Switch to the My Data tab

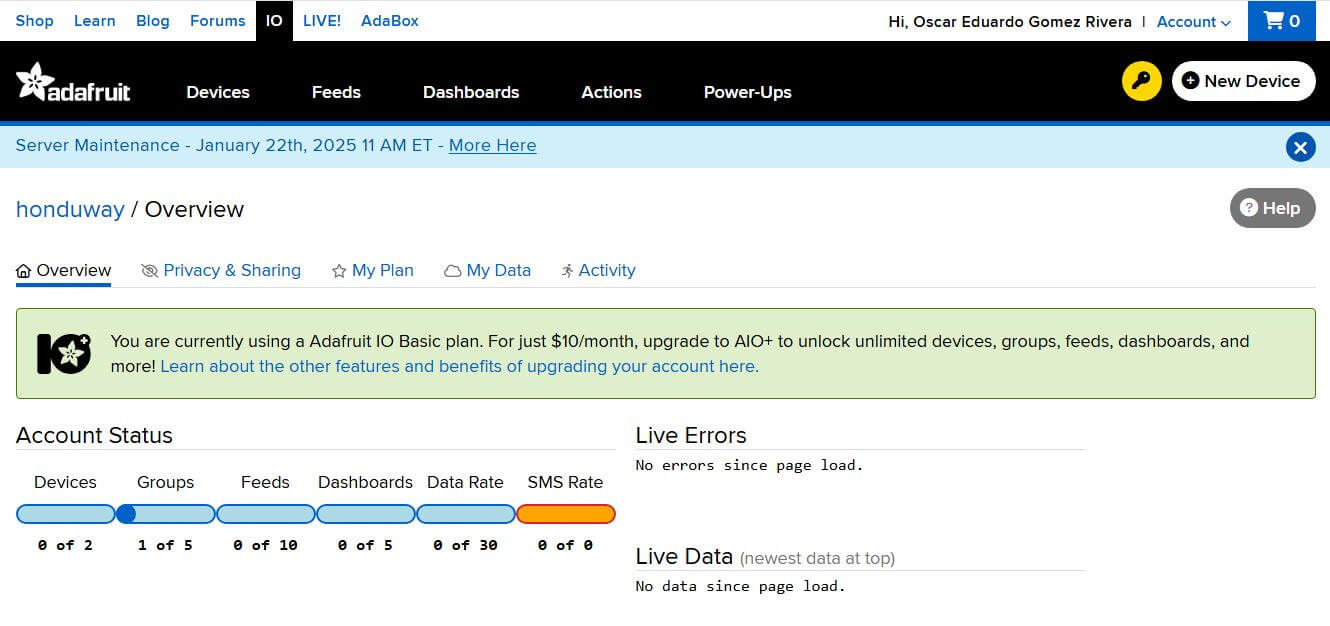487,270
